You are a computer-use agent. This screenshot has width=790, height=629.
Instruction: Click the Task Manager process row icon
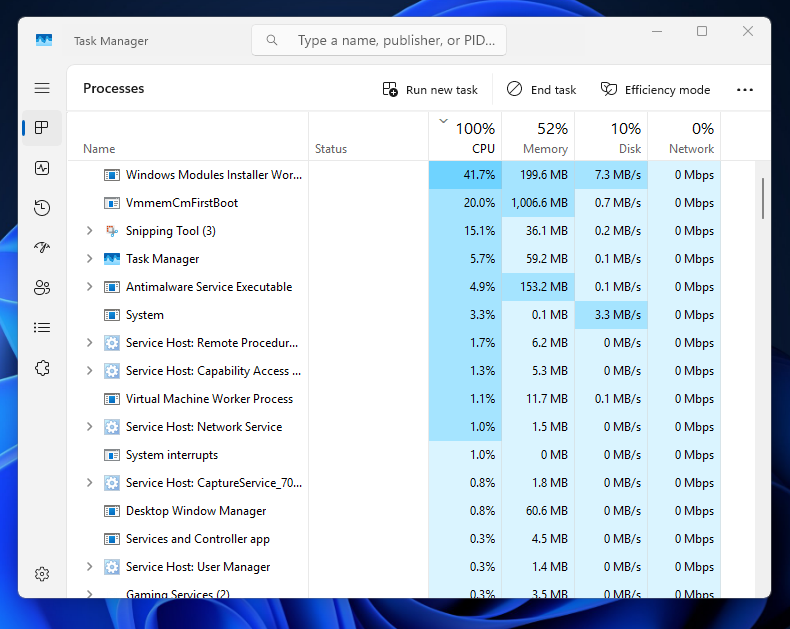point(111,259)
